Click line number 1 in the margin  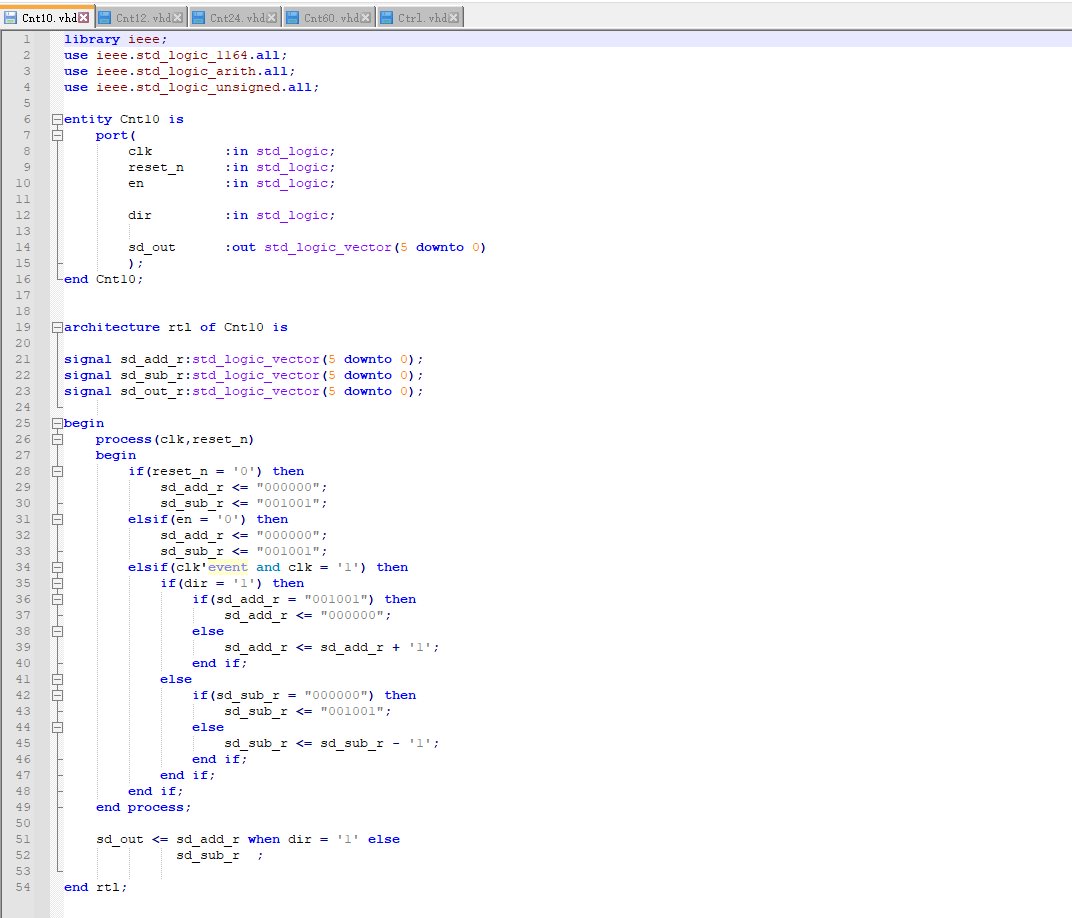point(27,39)
